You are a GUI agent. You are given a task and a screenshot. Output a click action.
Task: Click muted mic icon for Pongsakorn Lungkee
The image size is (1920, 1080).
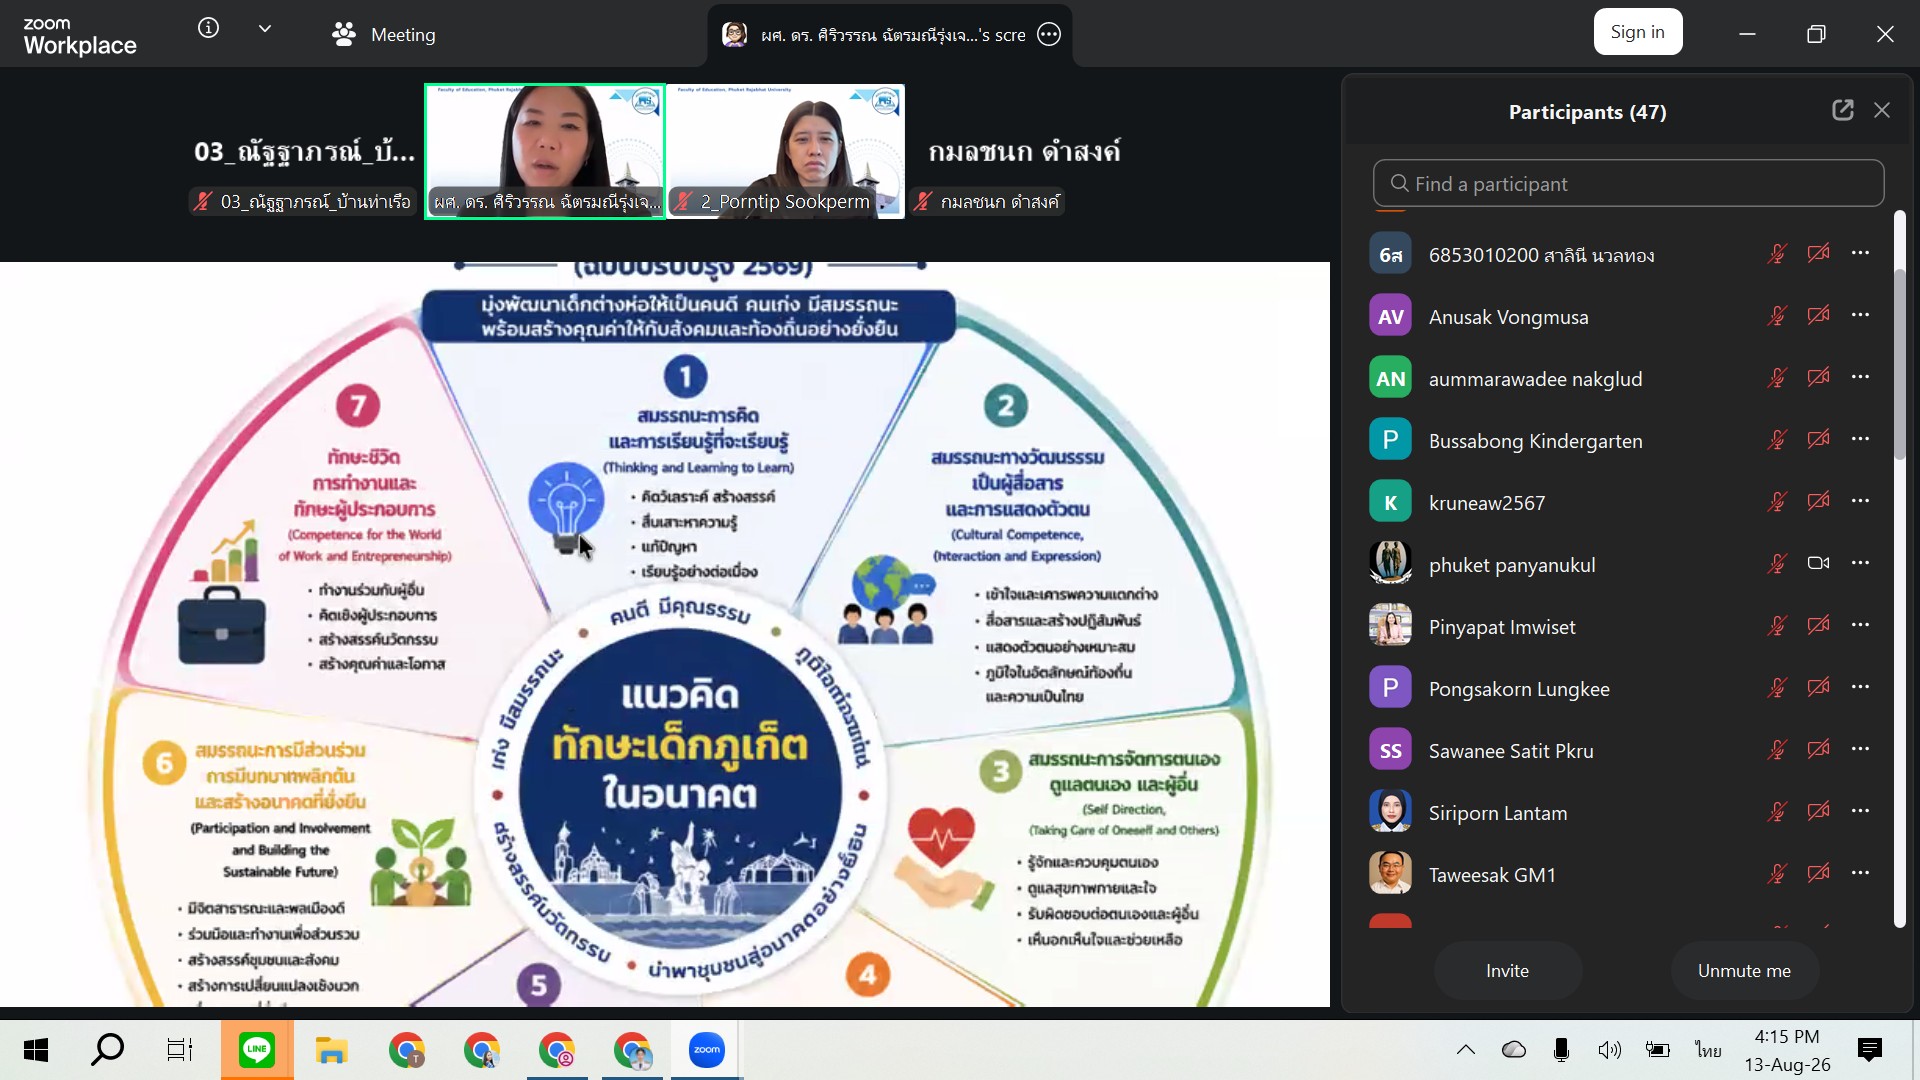(x=1777, y=688)
